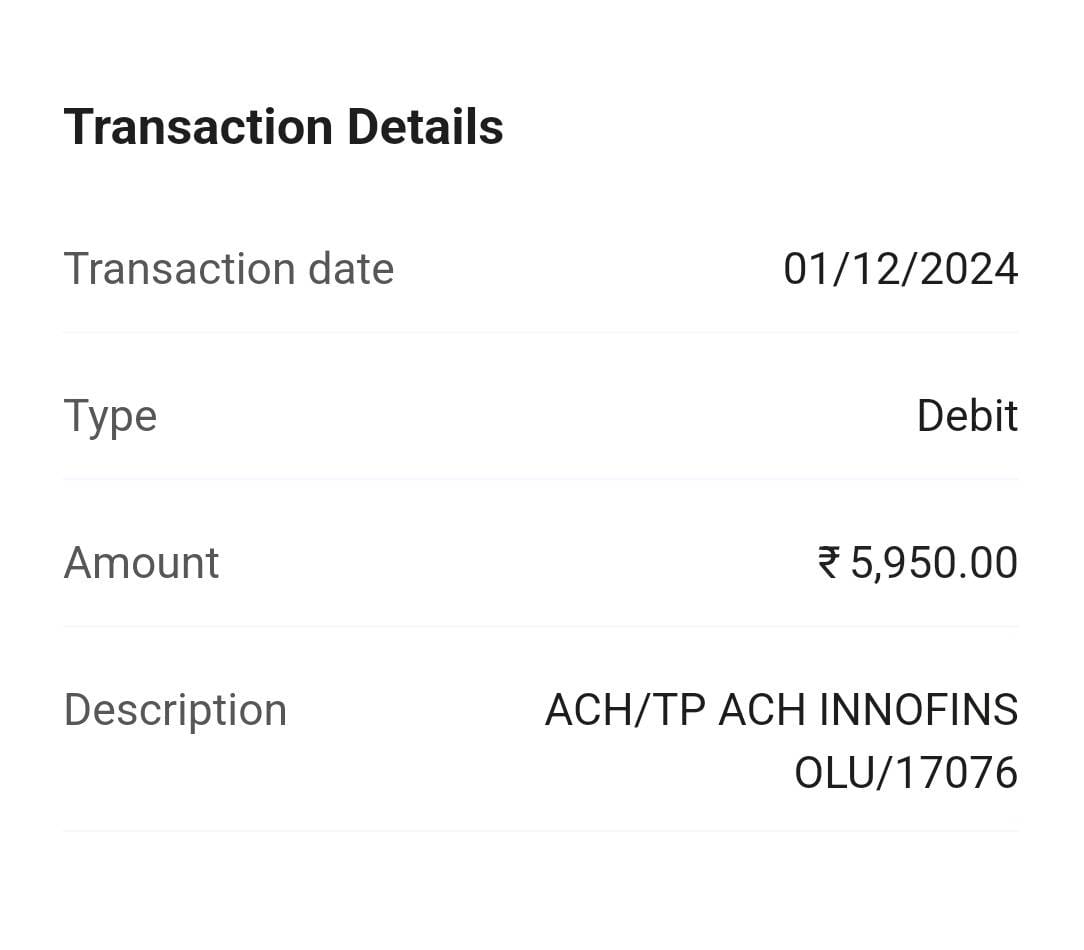The width and height of the screenshot is (1084, 950).
Task: Click the word Details in the heading
Action: [x=425, y=127]
